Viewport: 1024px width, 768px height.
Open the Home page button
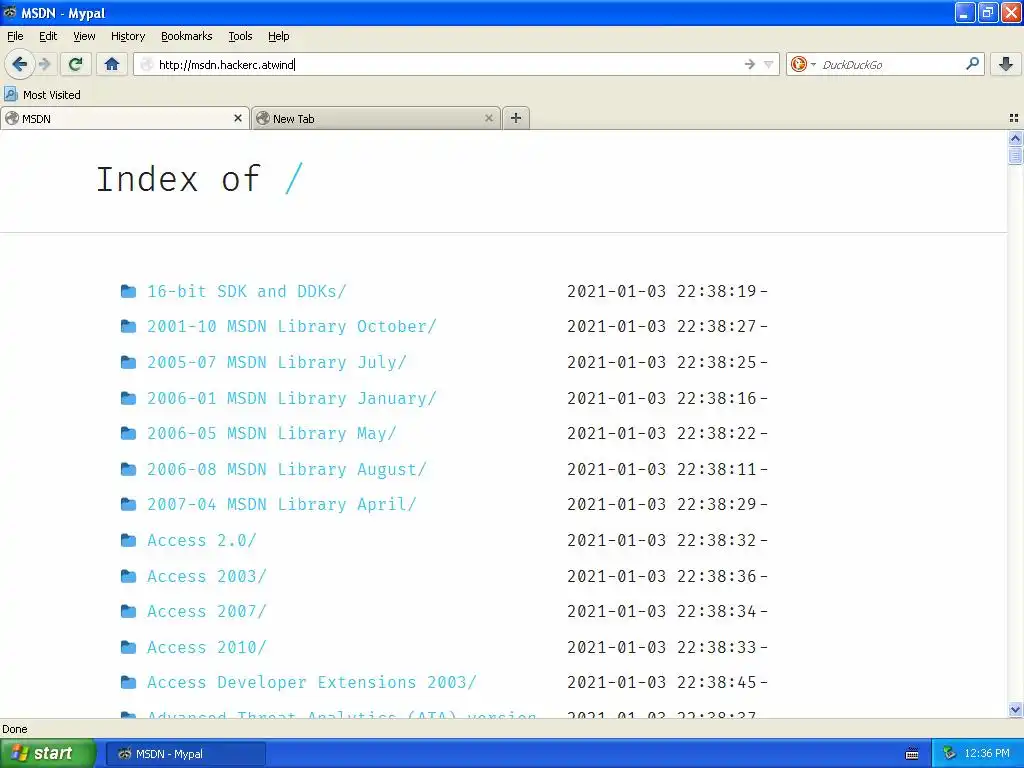pyautogui.click(x=112, y=64)
